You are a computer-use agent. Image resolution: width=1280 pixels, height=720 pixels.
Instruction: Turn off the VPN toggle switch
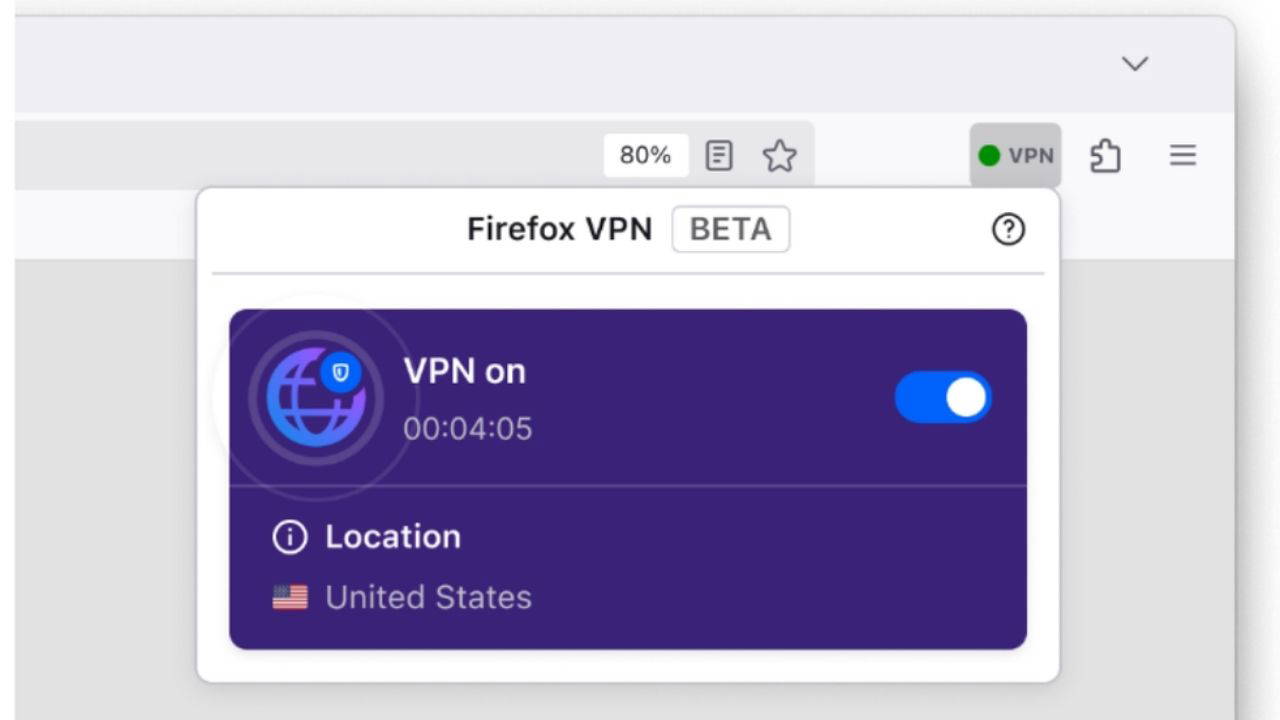click(x=942, y=397)
